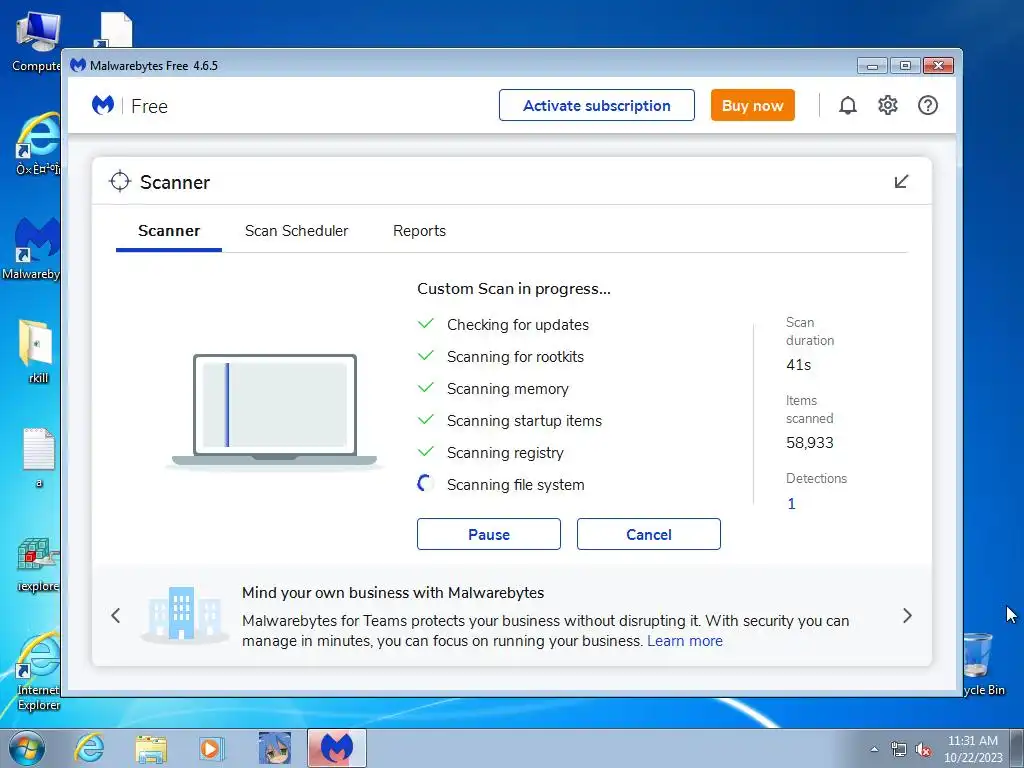
Task: Click the detections count 1
Action: click(x=792, y=504)
